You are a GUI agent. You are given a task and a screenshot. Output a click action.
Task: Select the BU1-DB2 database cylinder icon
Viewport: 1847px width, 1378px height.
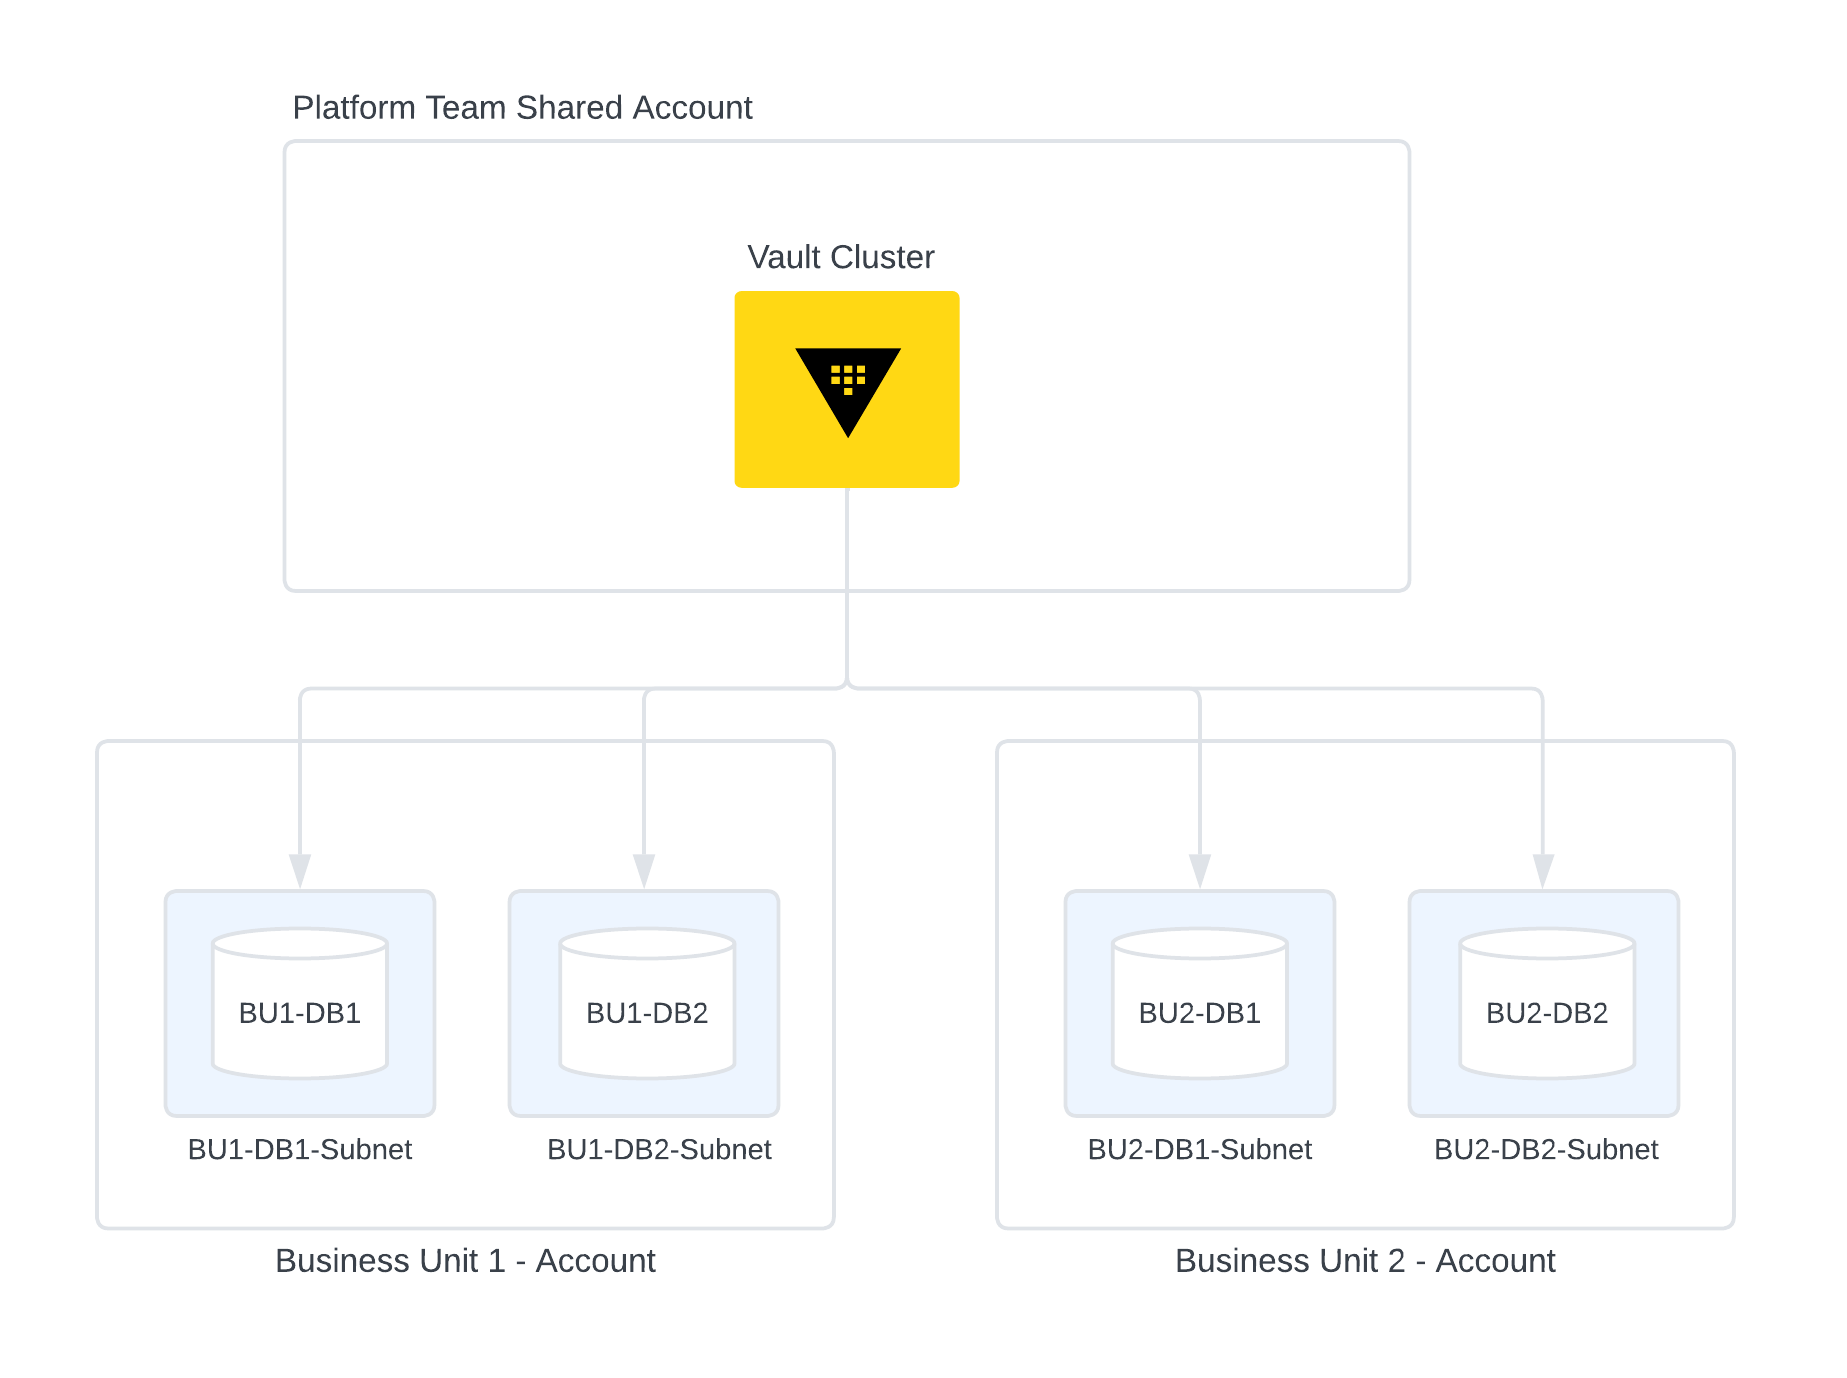(x=646, y=1005)
